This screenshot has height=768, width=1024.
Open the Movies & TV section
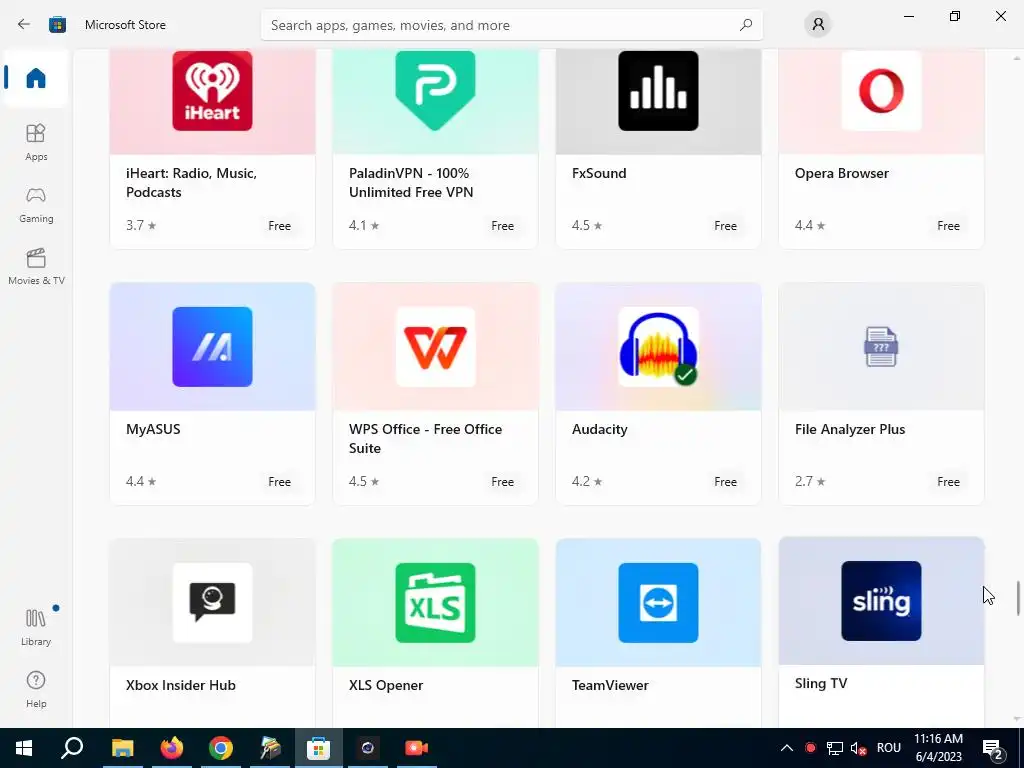pos(36,266)
